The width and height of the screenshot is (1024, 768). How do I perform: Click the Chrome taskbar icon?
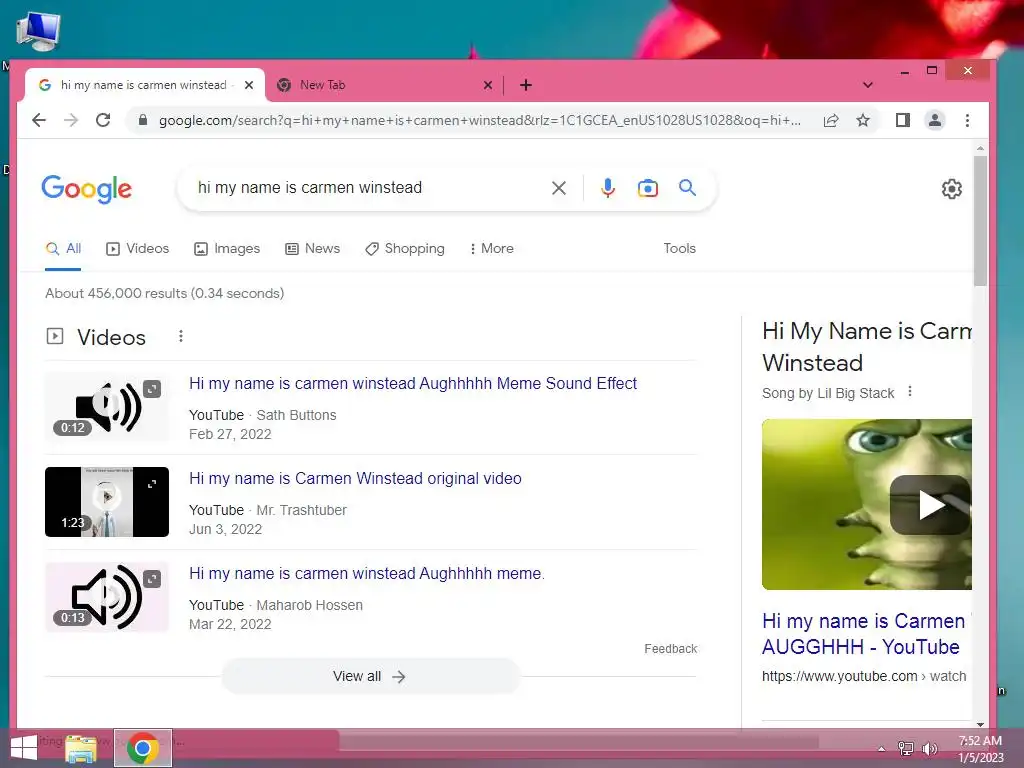(143, 748)
